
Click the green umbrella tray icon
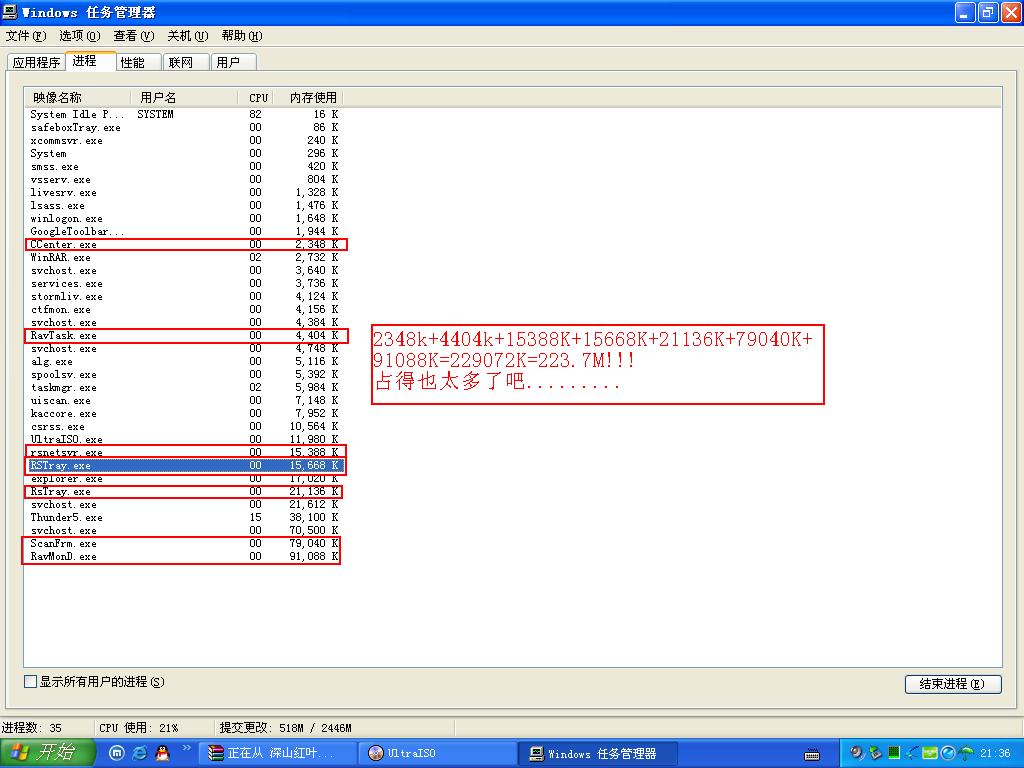967,754
